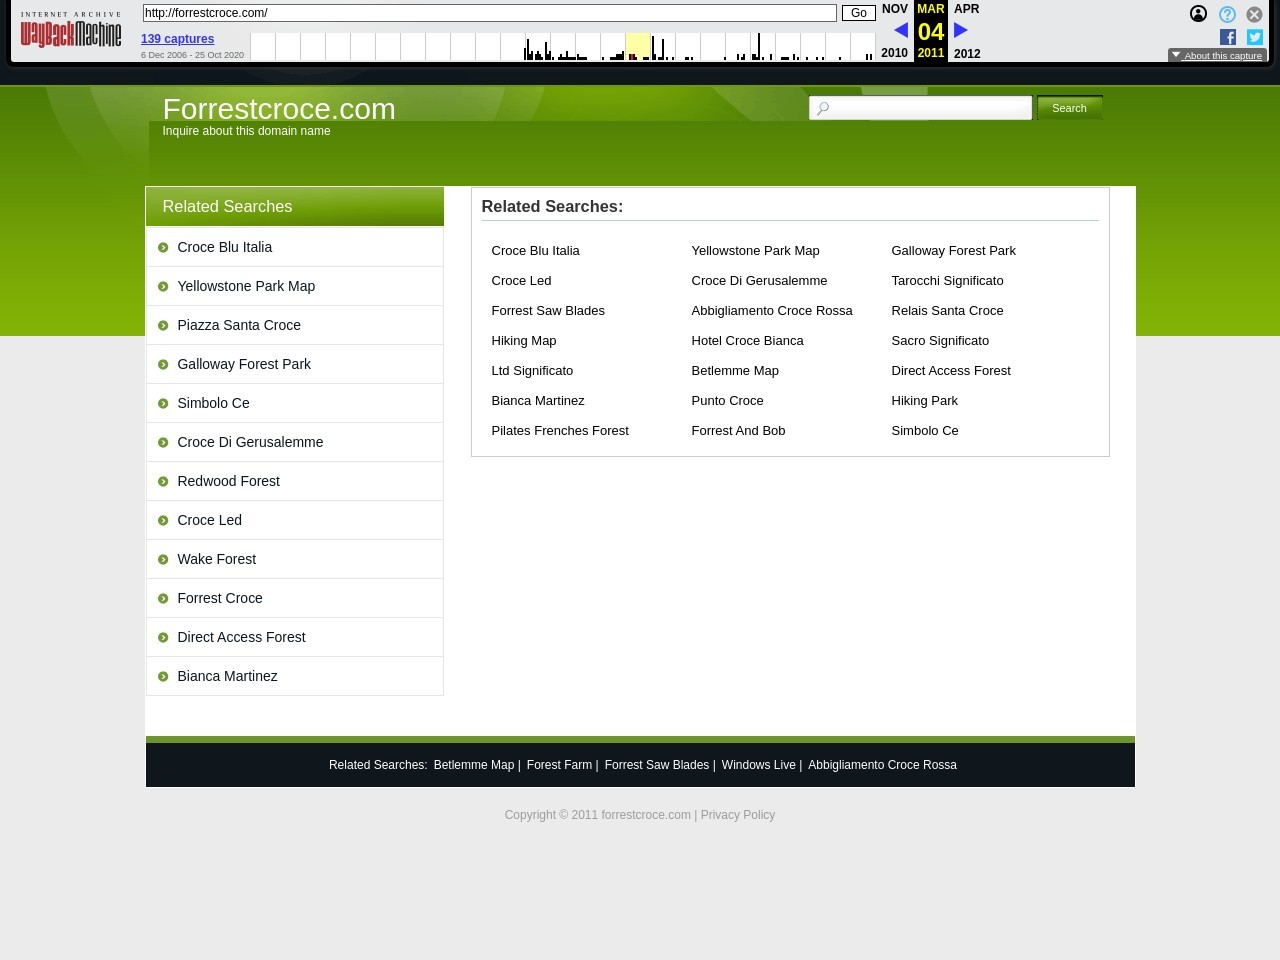Click bullet icon beside Redwood Forest
The image size is (1280, 960).
point(163,482)
